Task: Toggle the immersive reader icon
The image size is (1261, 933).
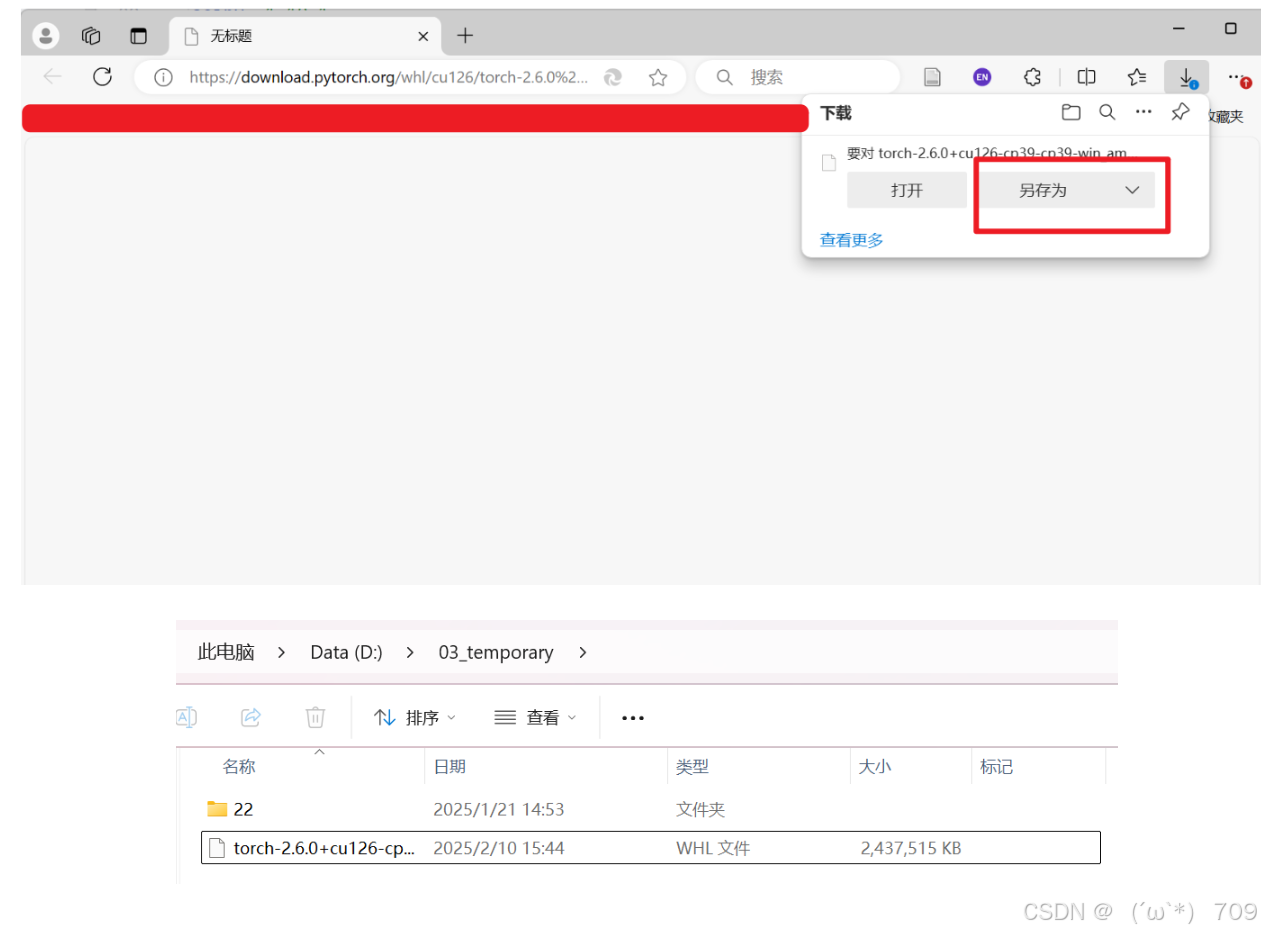Action: (931, 76)
